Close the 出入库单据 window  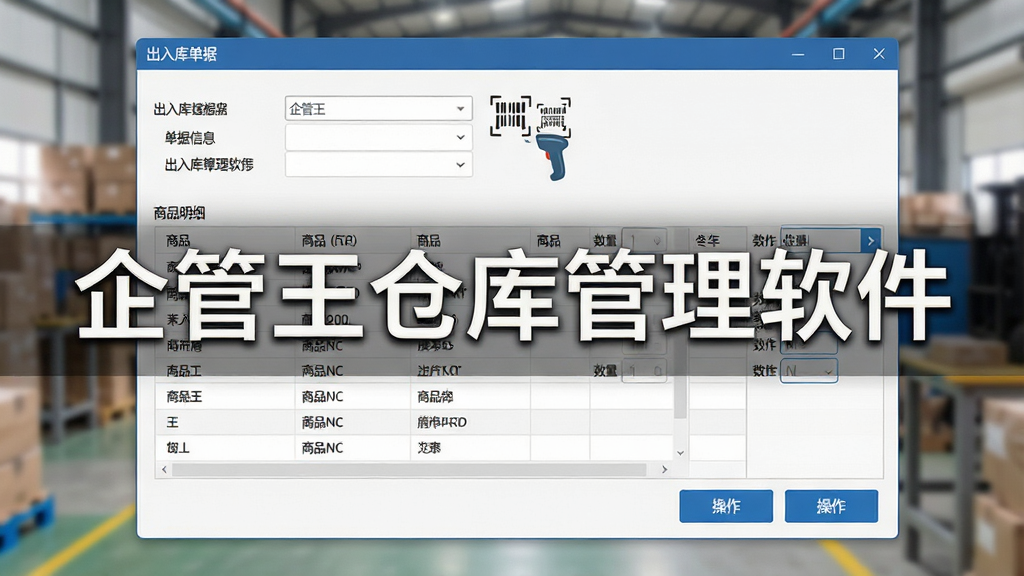(879, 54)
